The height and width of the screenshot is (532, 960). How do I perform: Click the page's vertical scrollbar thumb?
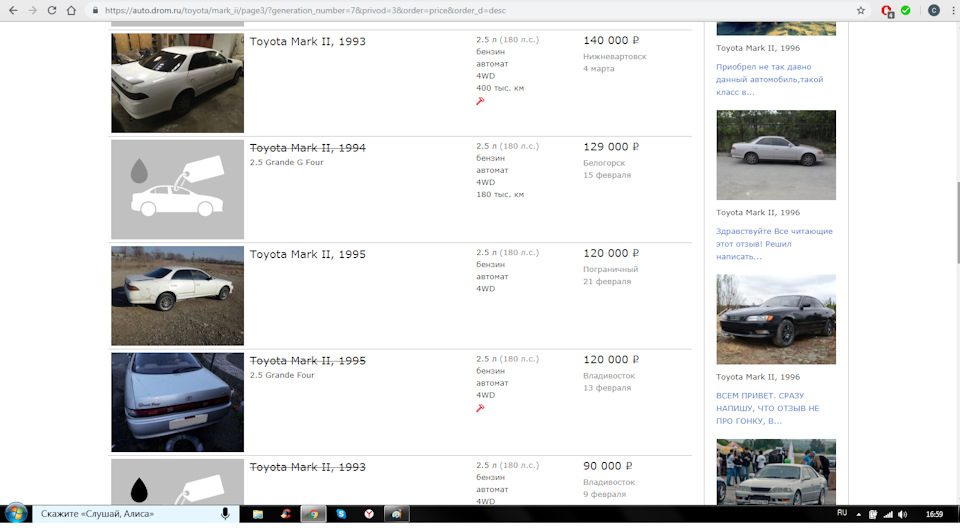tap(958, 223)
